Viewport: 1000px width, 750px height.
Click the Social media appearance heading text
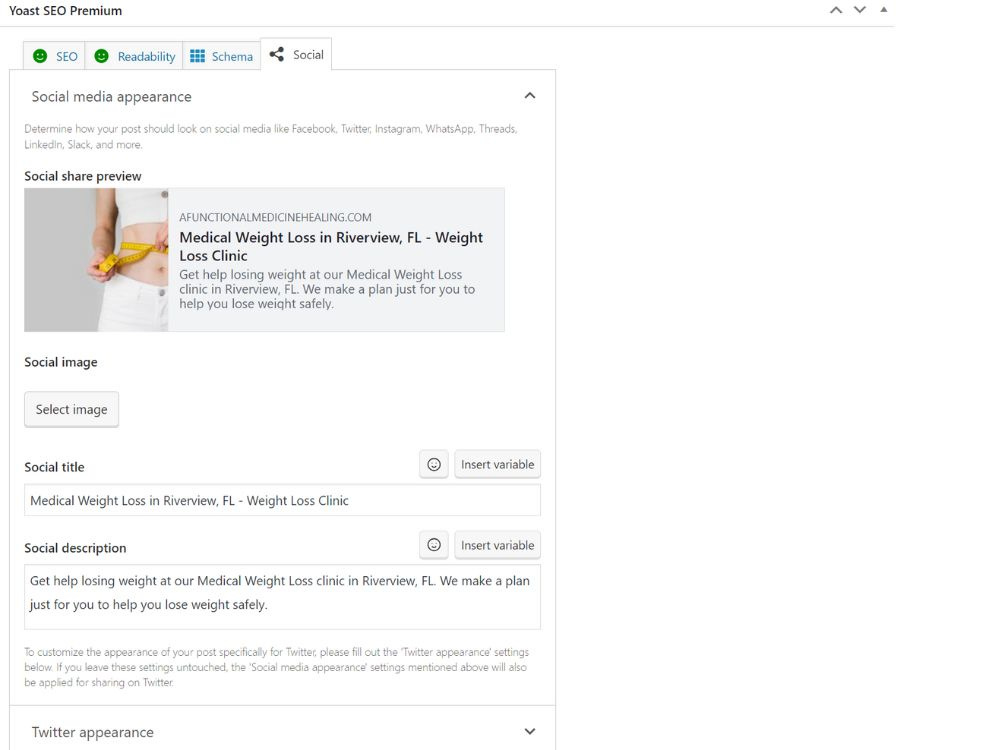coord(112,96)
